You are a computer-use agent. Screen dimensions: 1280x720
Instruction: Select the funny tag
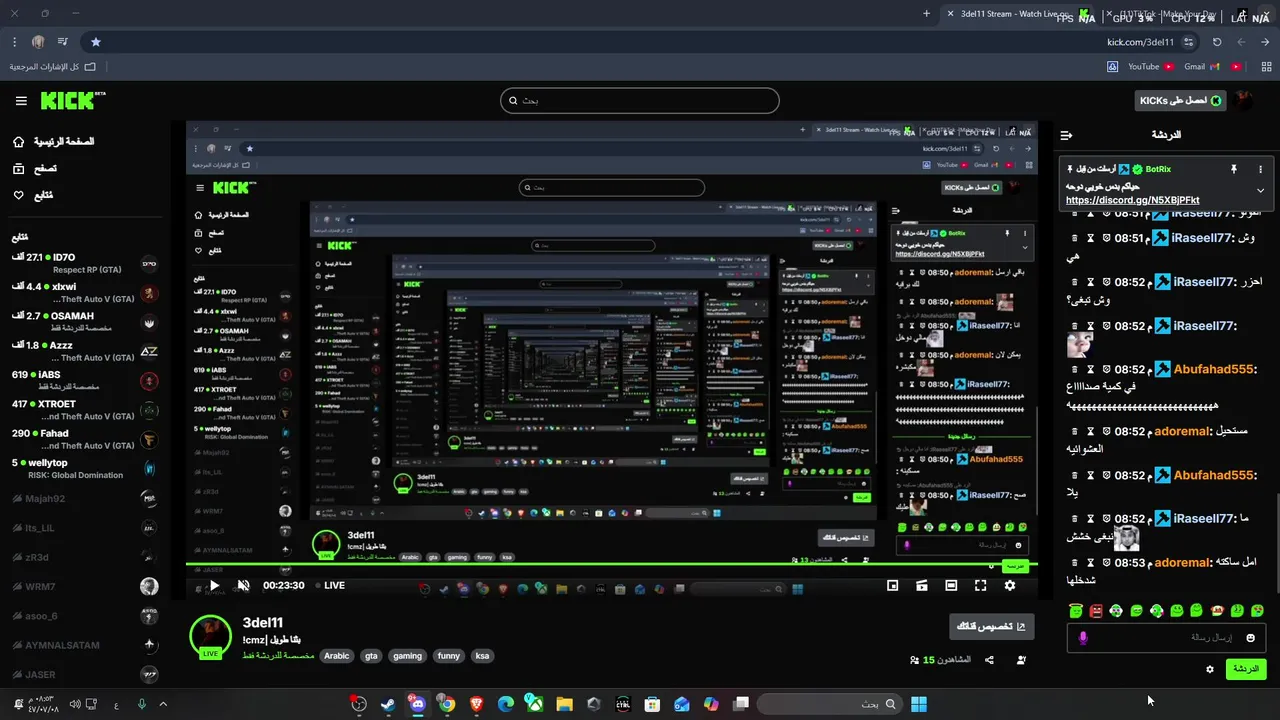coord(449,656)
